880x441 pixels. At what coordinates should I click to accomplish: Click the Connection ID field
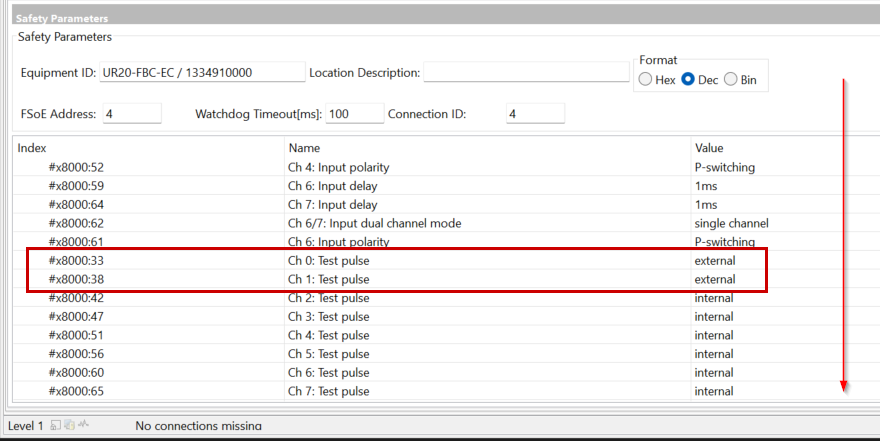(x=535, y=114)
